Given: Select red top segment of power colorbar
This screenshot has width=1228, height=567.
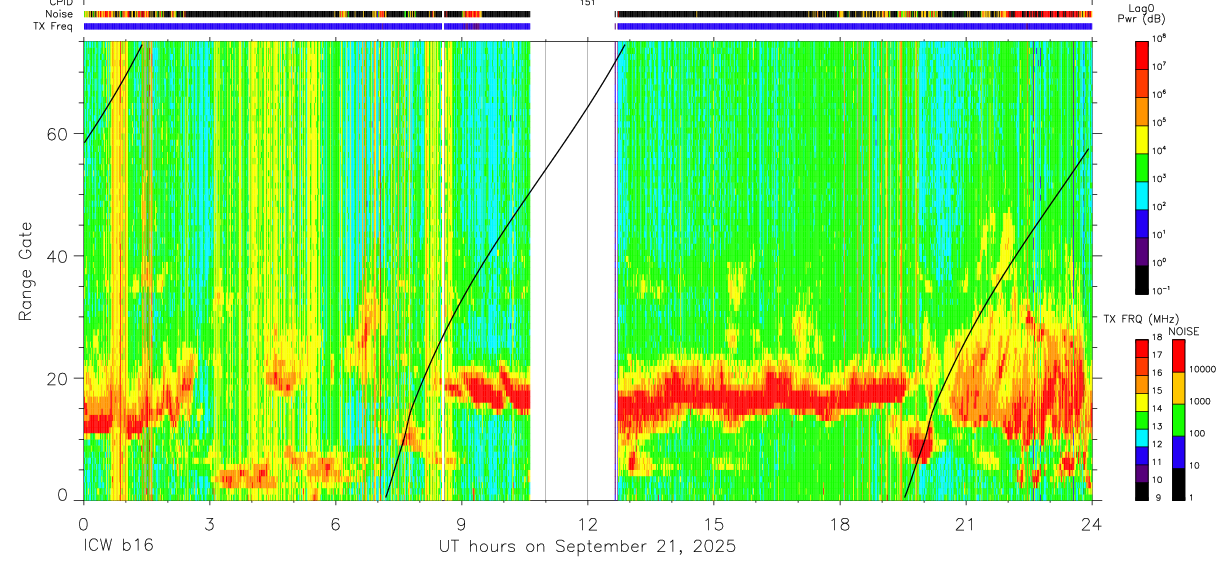Looking at the screenshot, I should pos(1142,54).
